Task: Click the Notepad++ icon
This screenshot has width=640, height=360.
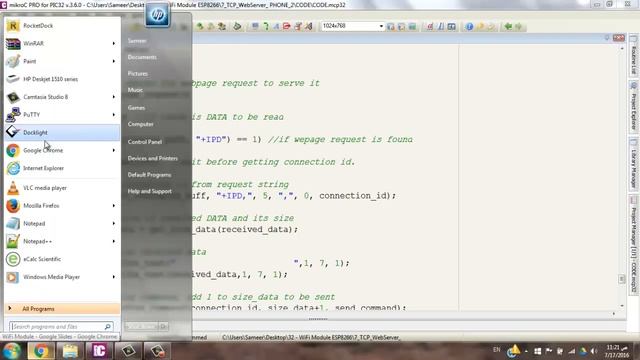Action: pos(13,241)
